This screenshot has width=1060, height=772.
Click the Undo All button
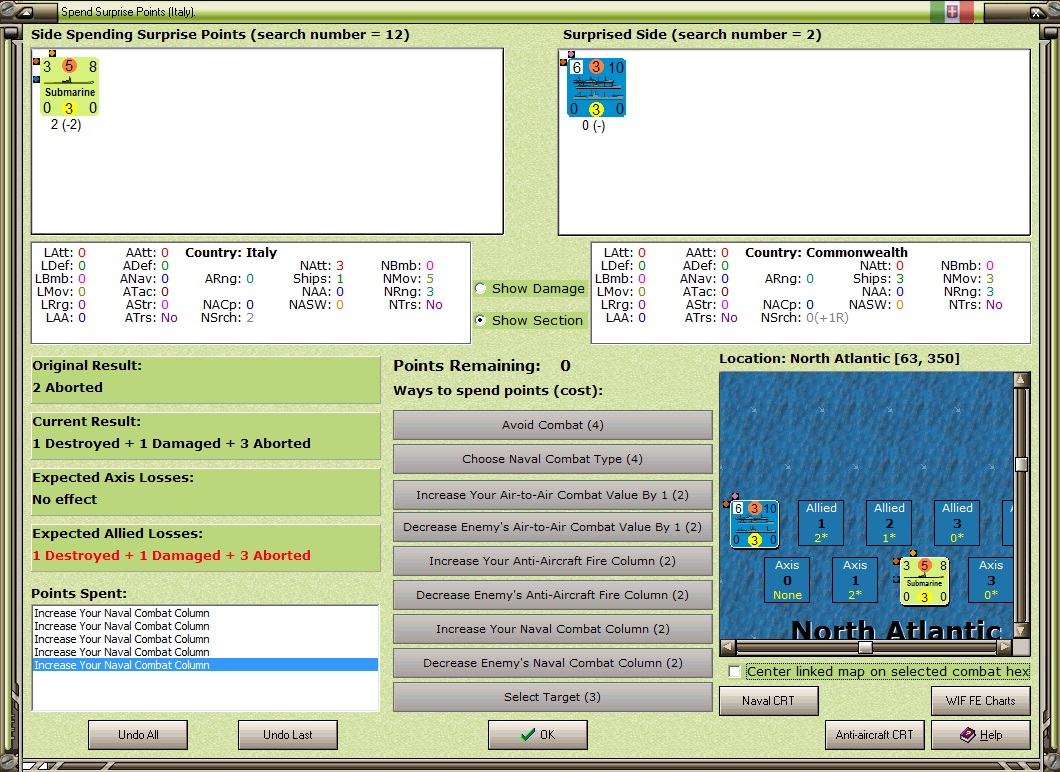(x=138, y=735)
